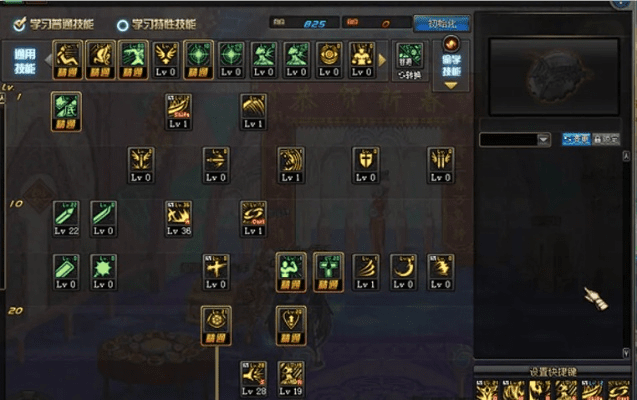Screen dimensions: 637x400
Task: Click the green cross mastered skill icon
Action: click(x=328, y=272)
